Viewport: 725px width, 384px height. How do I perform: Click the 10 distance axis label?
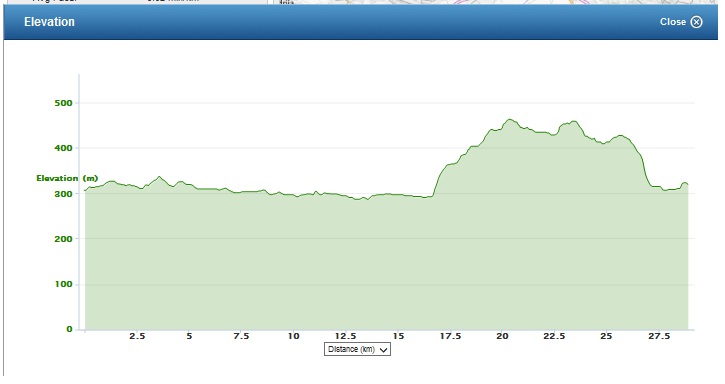click(294, 336)
